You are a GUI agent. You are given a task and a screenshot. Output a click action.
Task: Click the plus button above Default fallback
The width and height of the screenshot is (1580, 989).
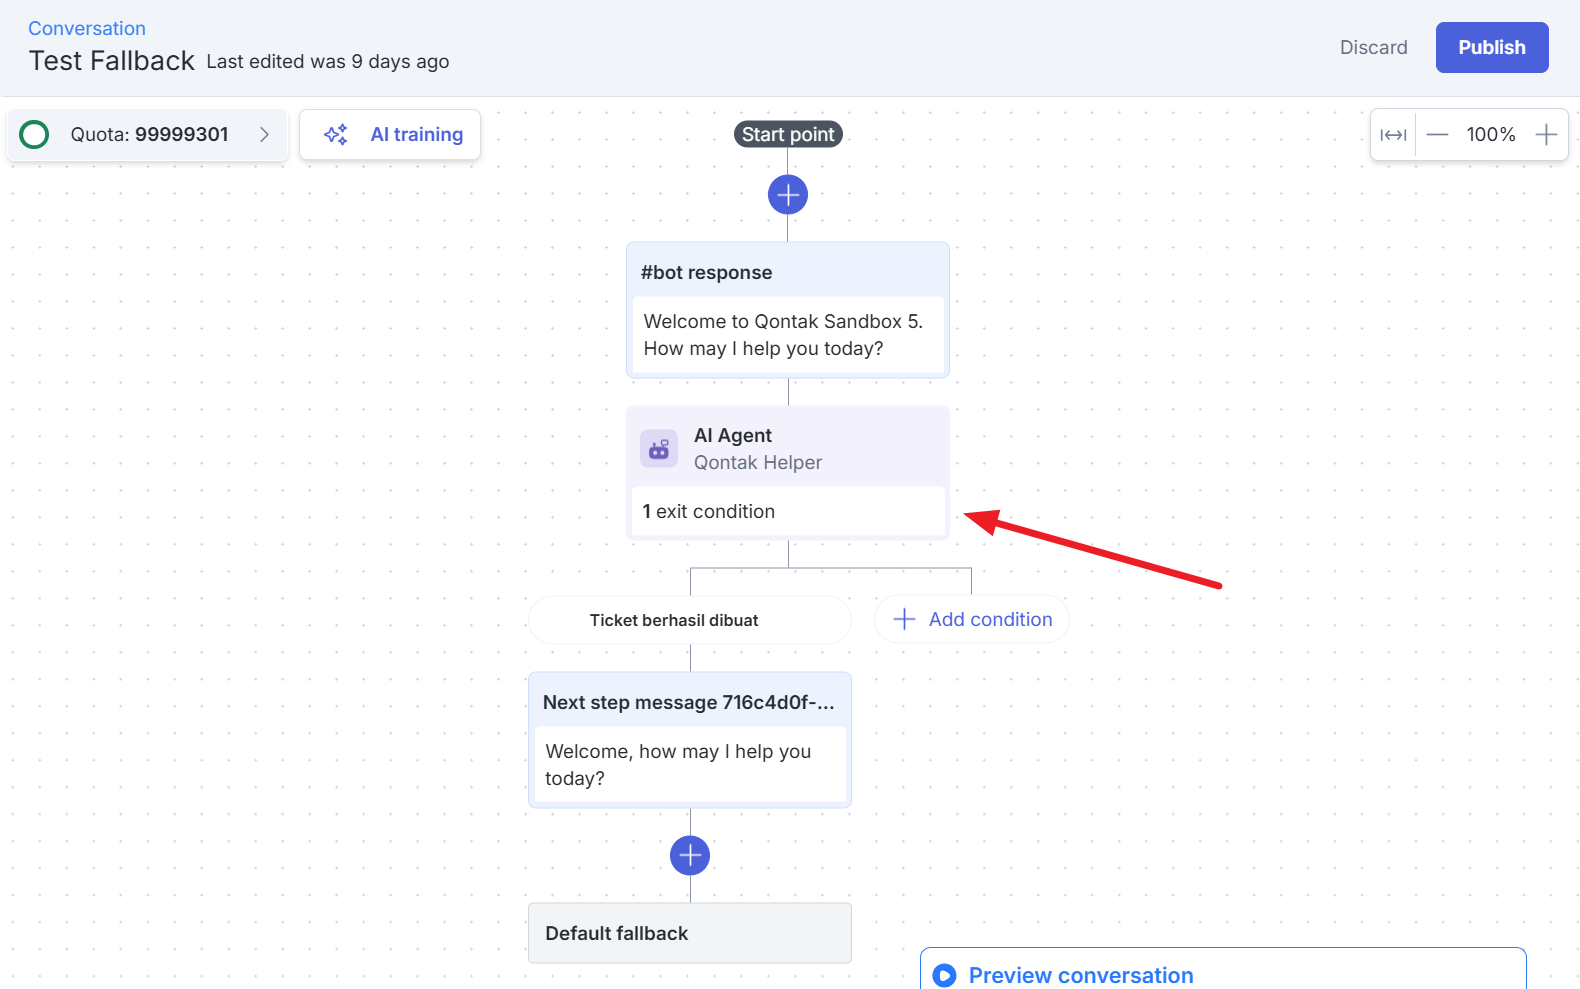click(x=690, y=855)
